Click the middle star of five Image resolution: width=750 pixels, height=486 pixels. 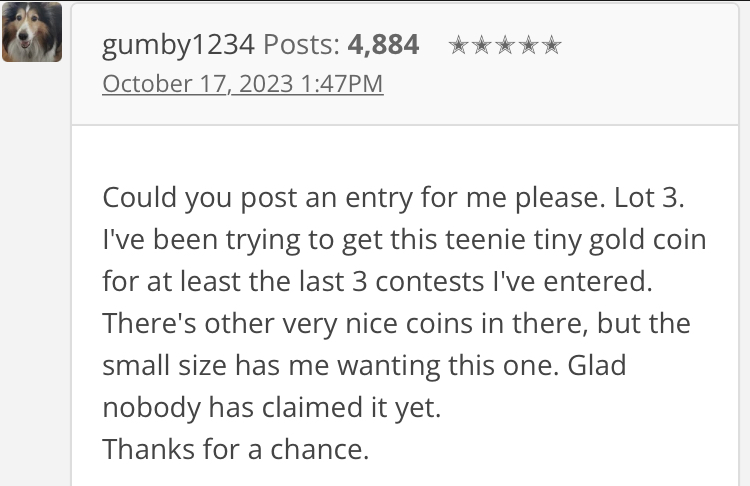[x=505, y=45]
